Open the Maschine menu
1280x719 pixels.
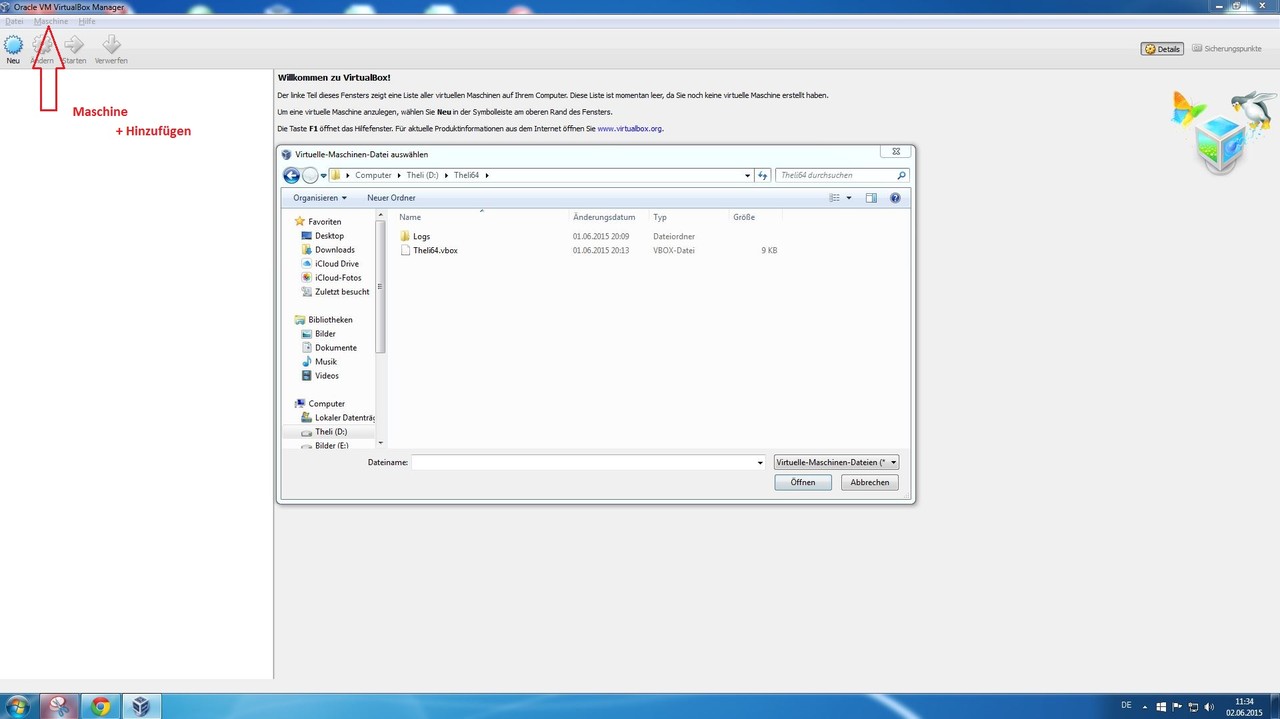tap(51, 21)
